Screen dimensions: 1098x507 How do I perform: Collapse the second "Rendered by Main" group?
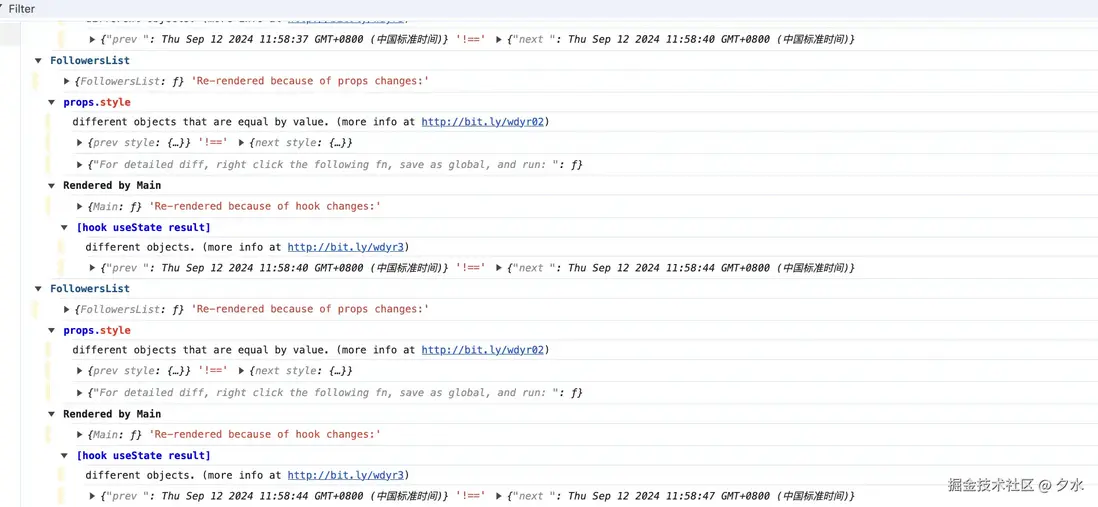point(51,414)
